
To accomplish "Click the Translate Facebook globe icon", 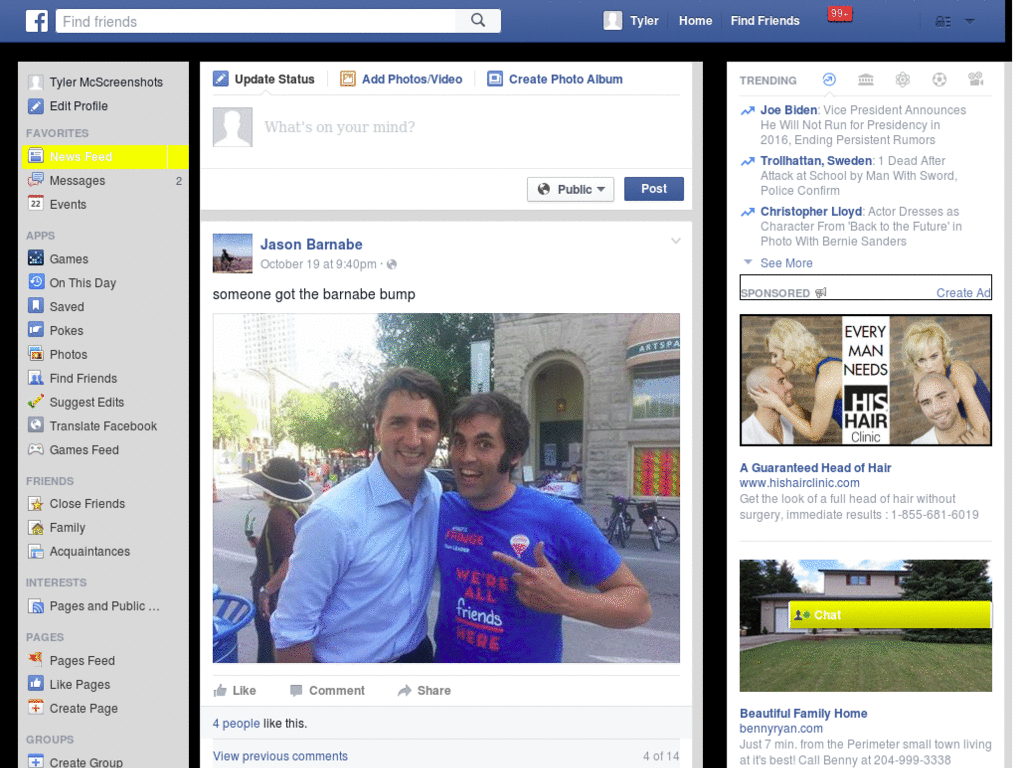I will [36, 425].
